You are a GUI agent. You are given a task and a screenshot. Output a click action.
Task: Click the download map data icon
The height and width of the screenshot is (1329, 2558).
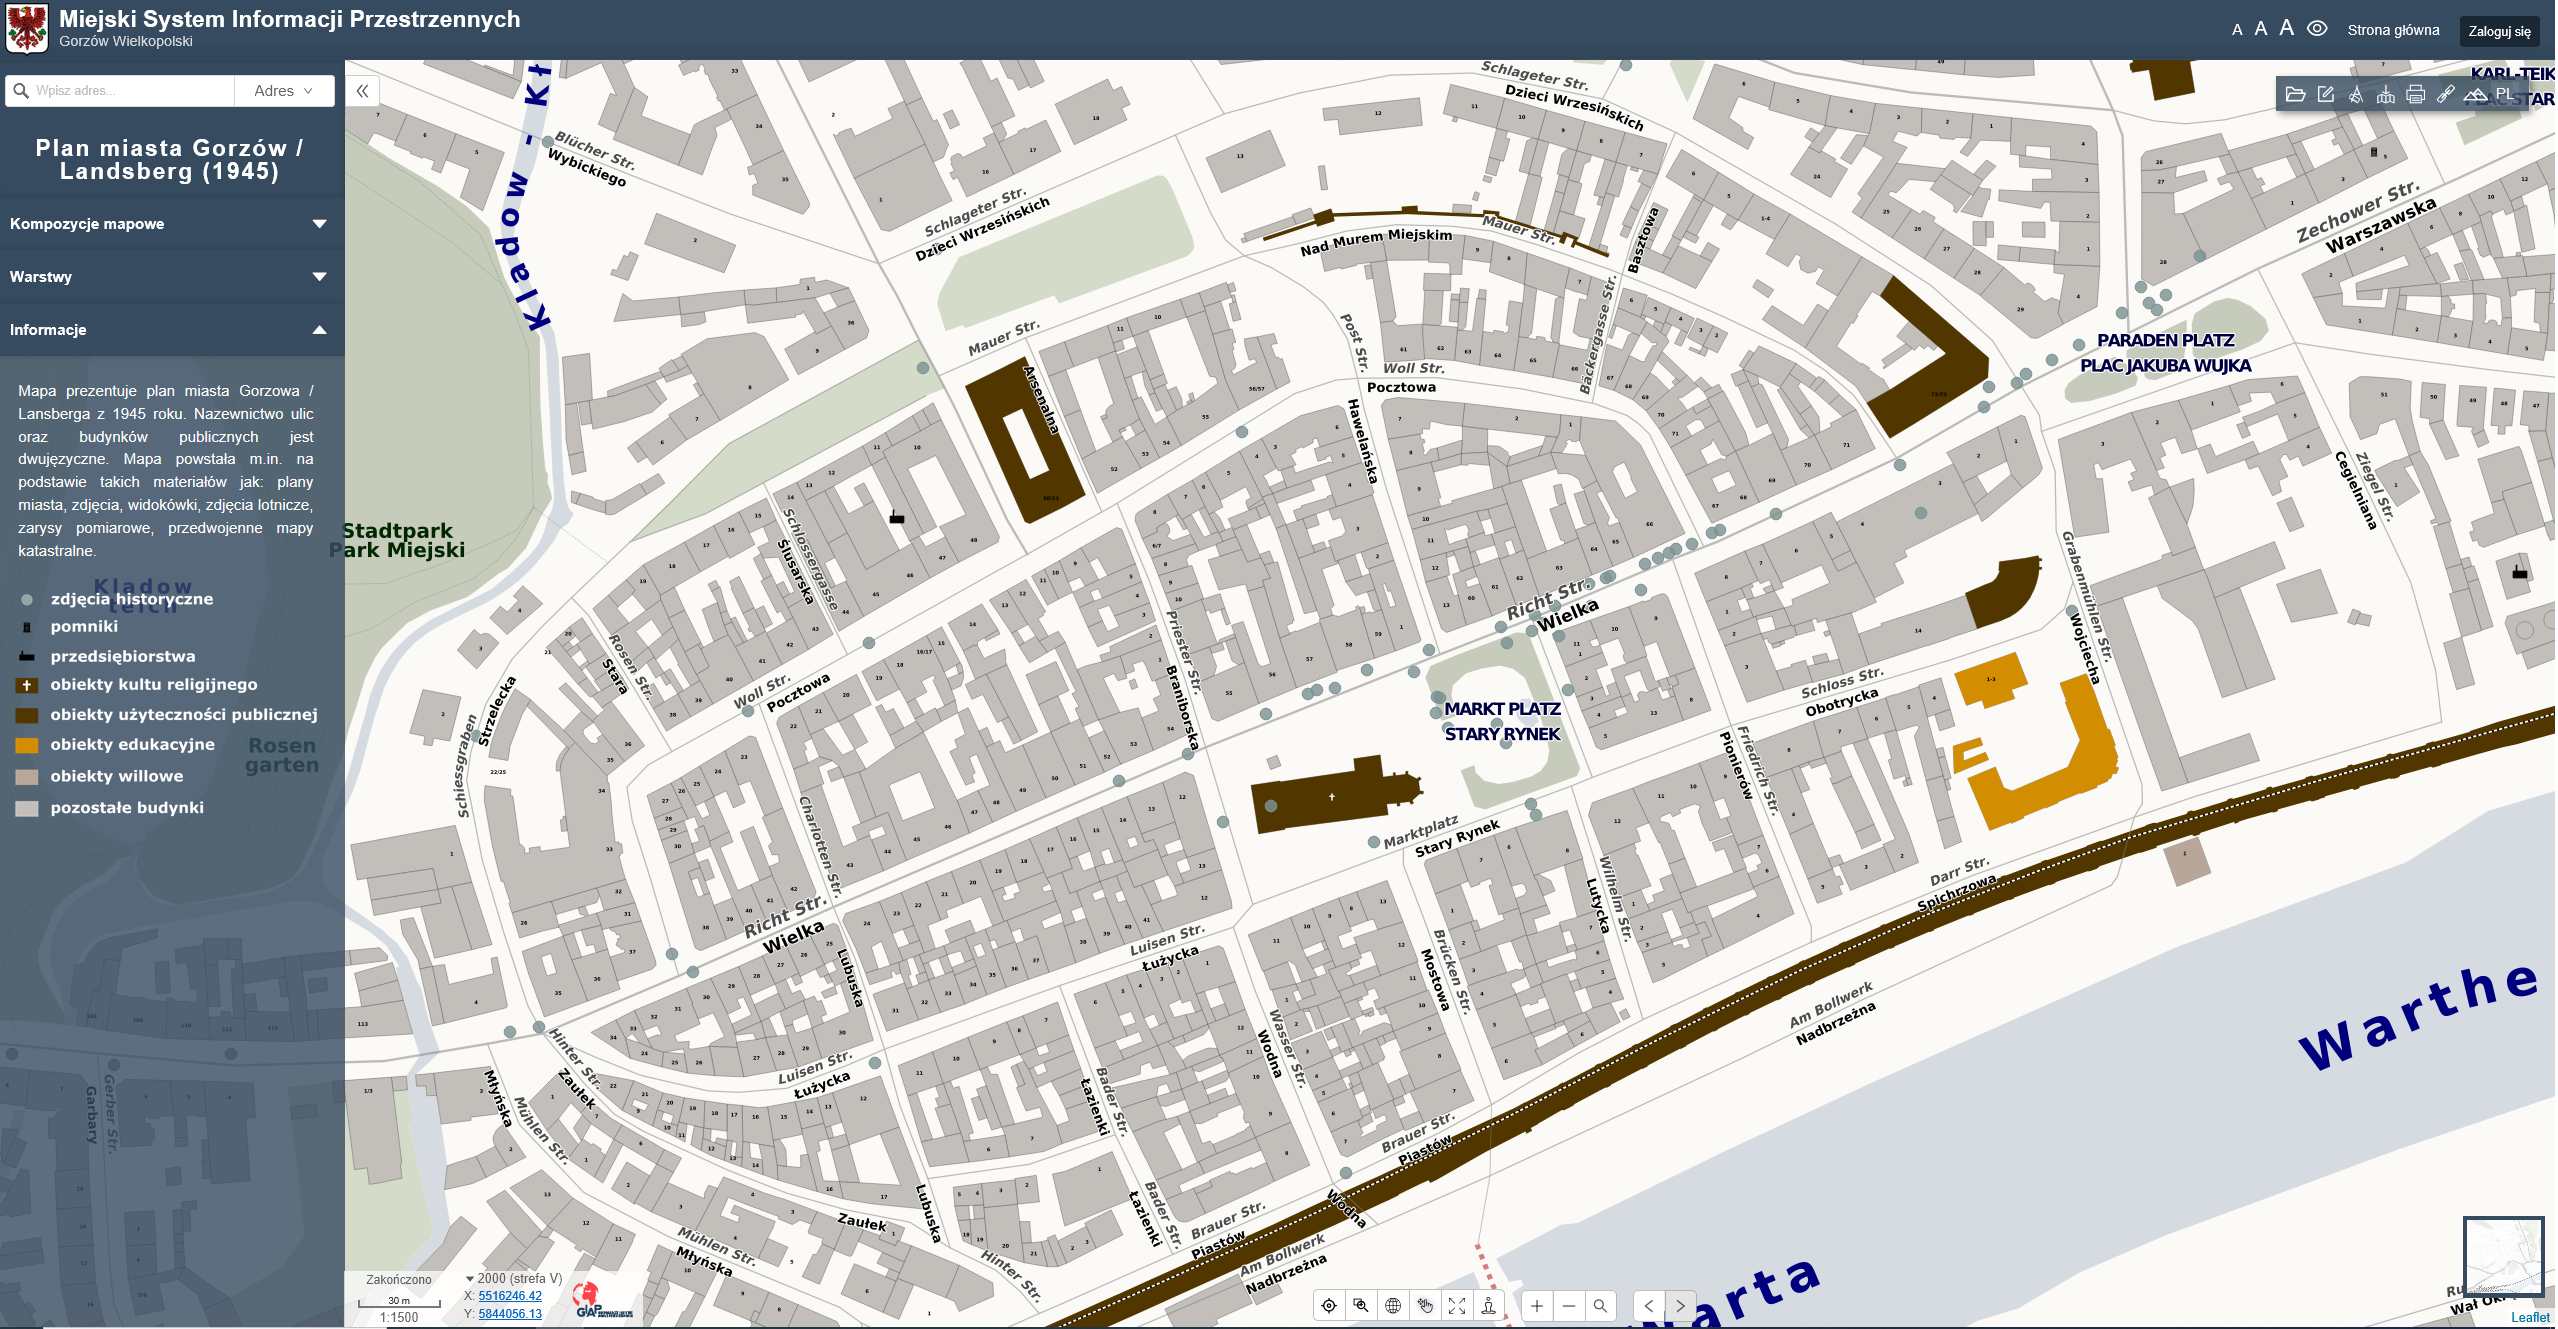point(2386,95)
